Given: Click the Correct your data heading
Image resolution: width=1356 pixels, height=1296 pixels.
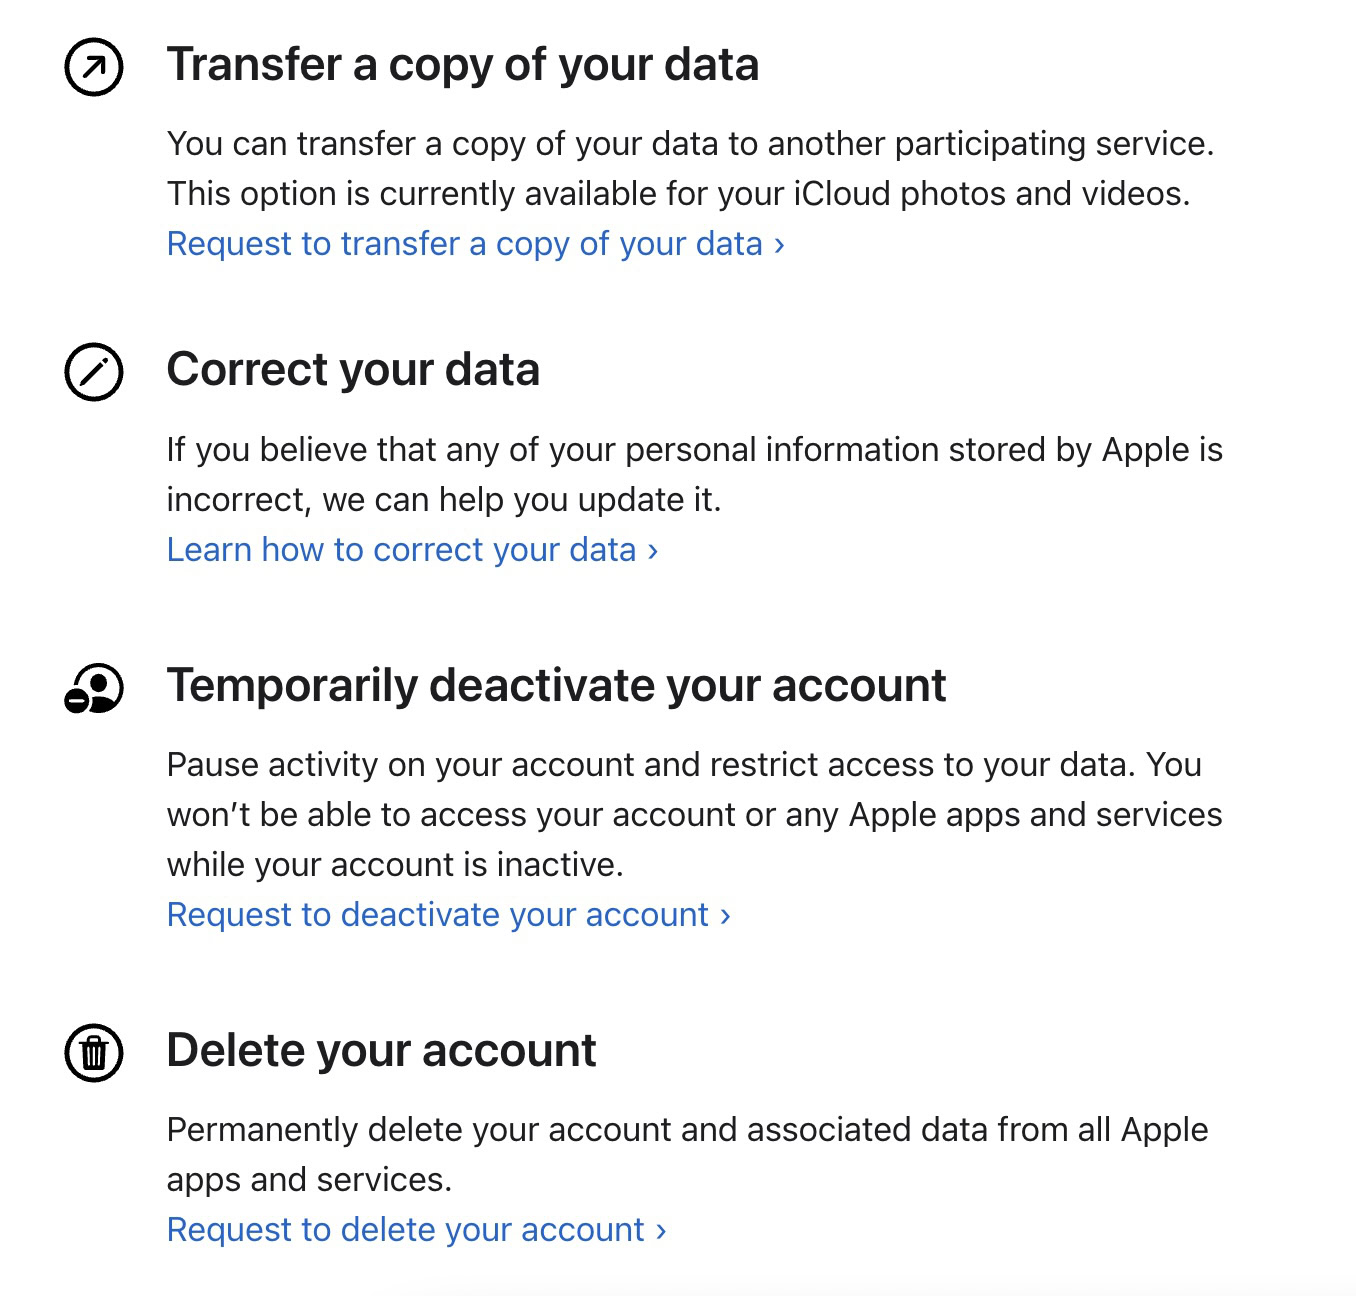Looking at the screenshot, I should (x=353, y=370).
